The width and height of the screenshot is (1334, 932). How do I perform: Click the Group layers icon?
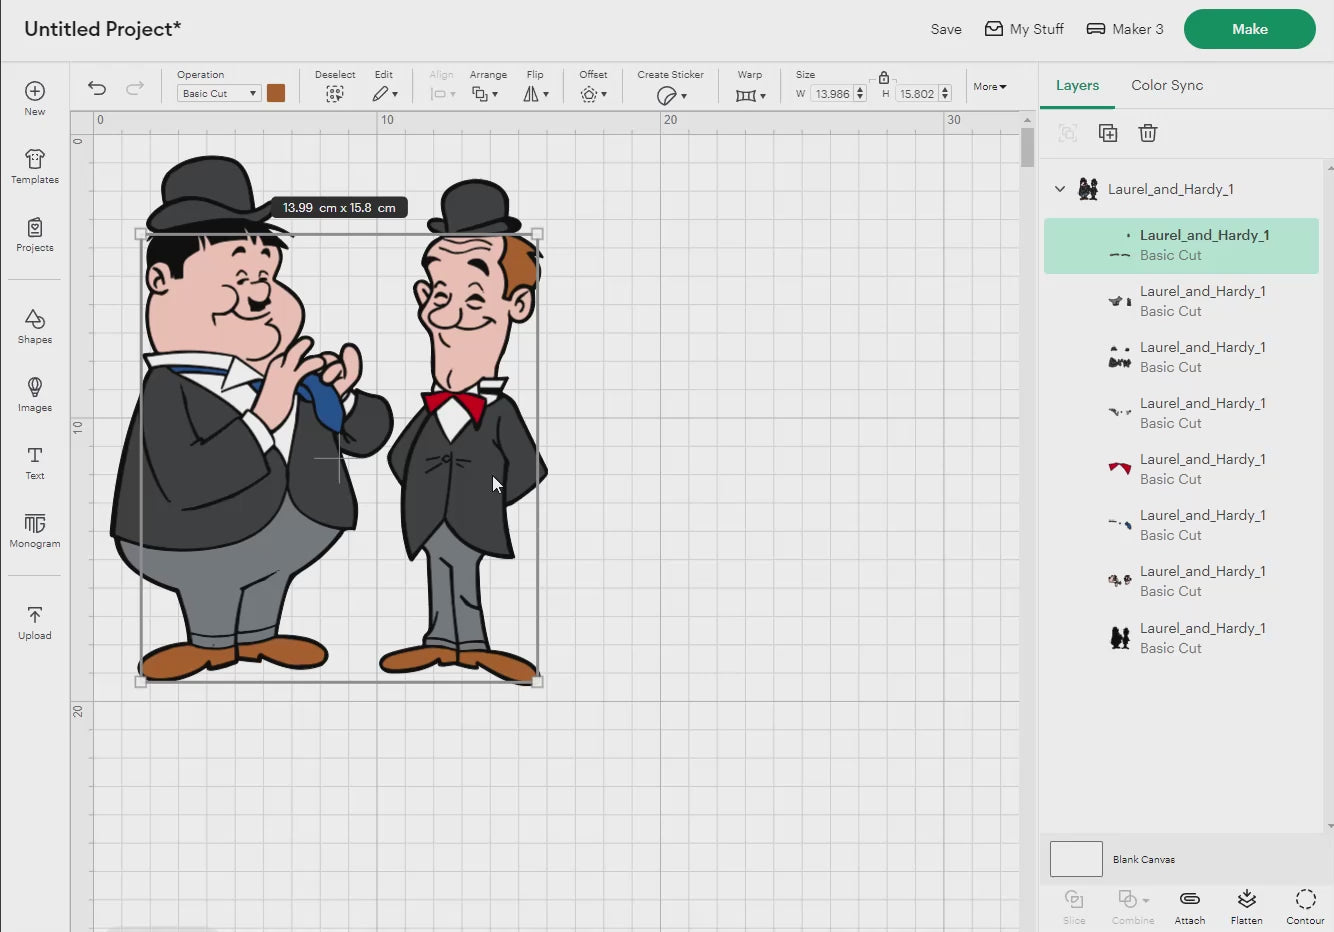point(1068,133)
